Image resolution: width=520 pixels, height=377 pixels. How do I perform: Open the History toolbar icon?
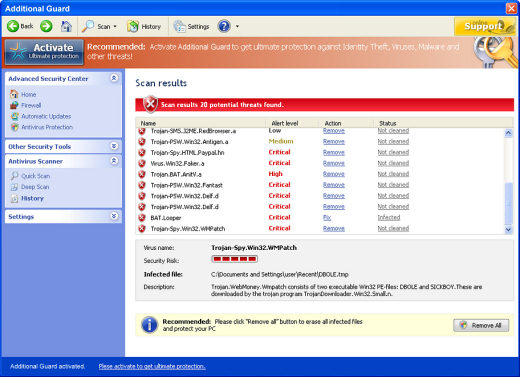(x=133, y=26)
